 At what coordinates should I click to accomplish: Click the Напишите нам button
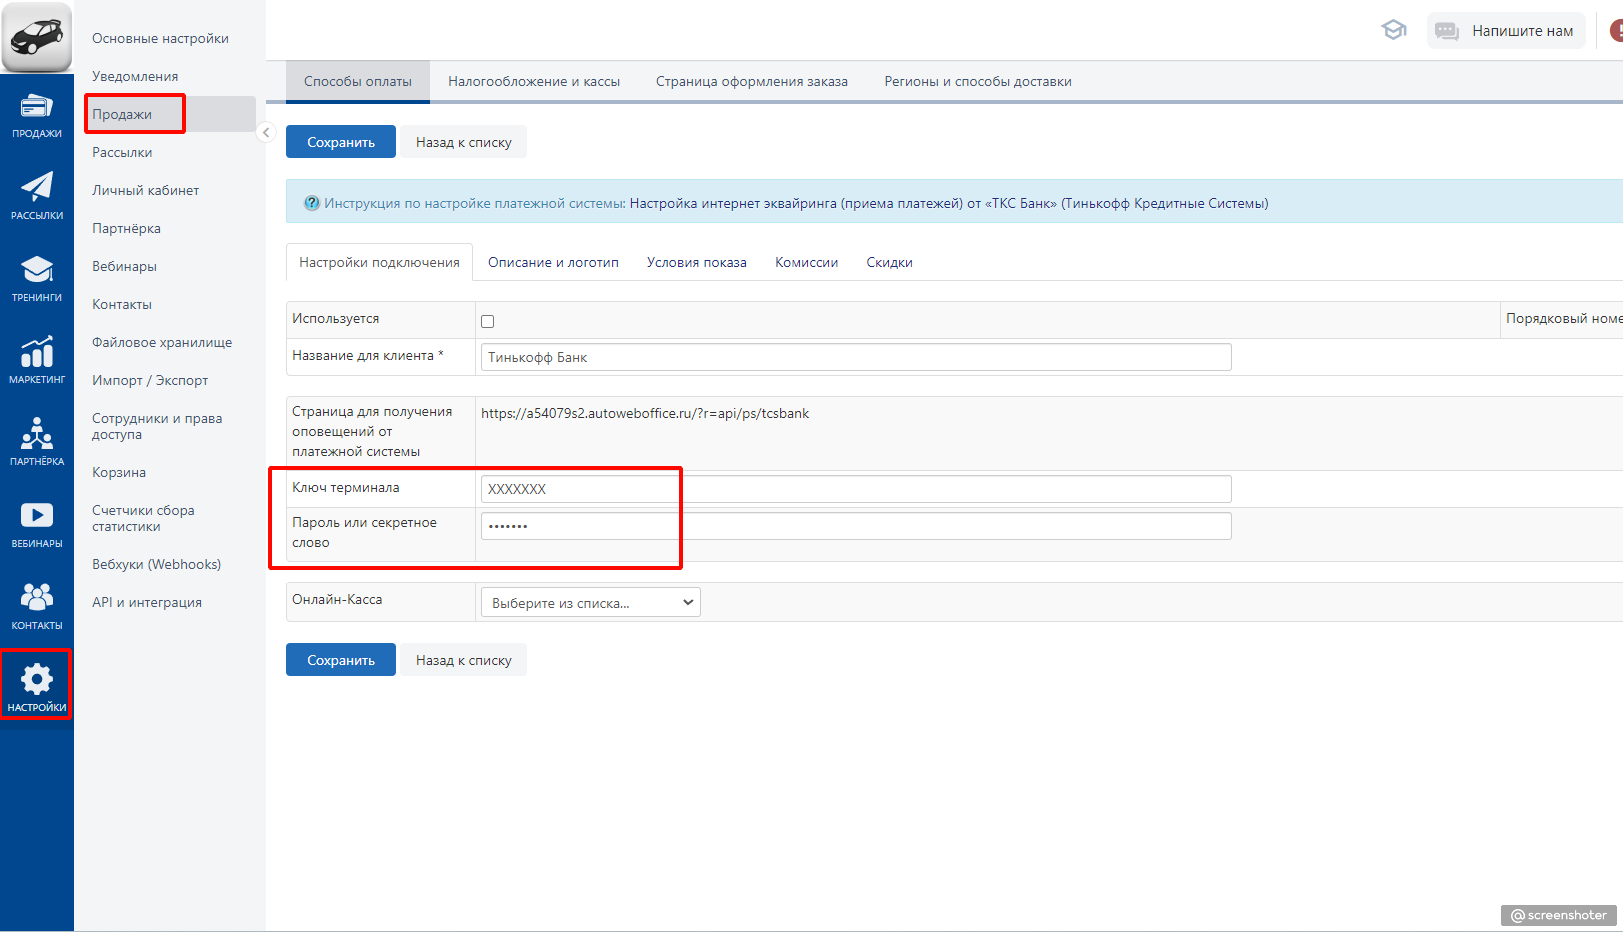tap(1506, 31)
